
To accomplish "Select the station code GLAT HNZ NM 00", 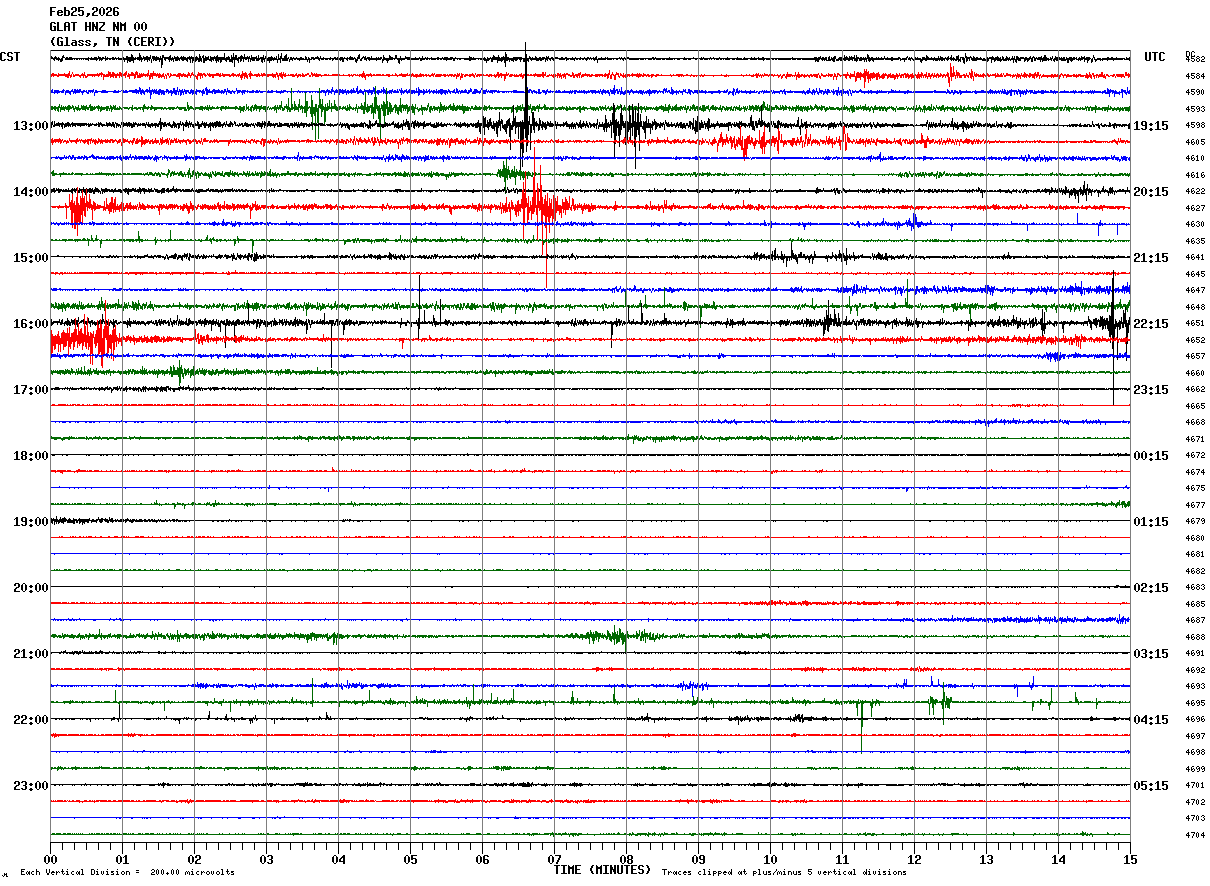I will click(98, 27).
